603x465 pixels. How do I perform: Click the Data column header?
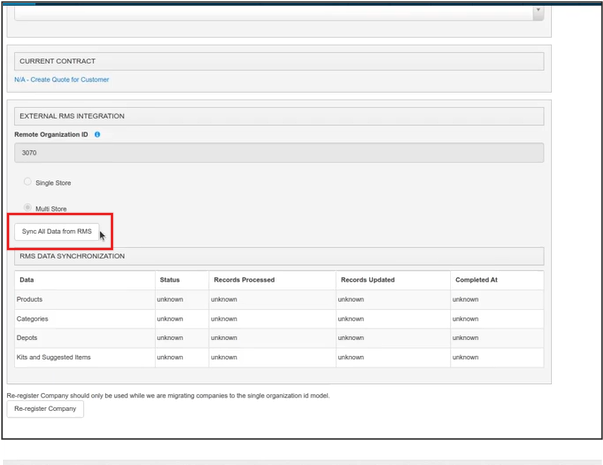coord(27,279)
